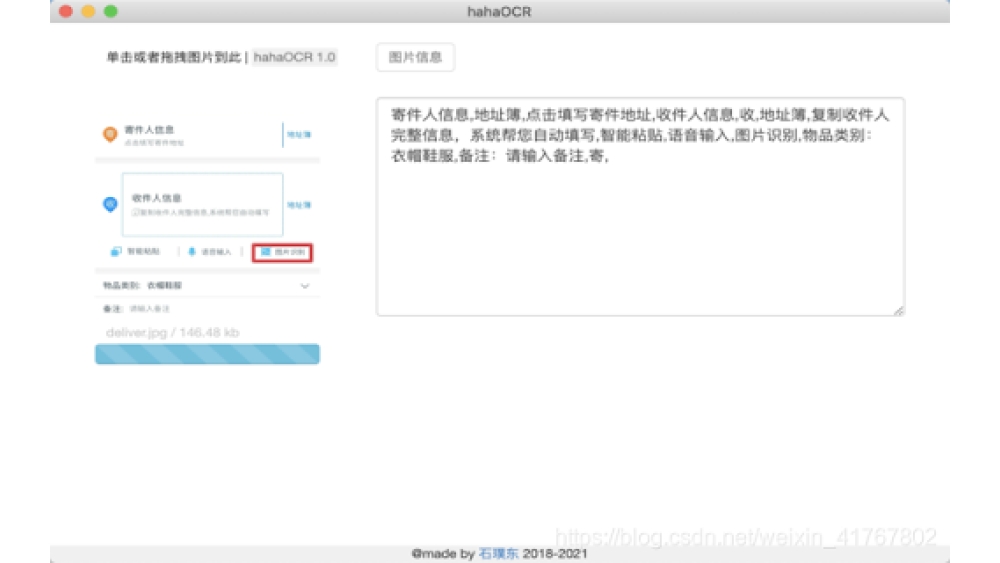This screenshot has height=563, width=1000.
Task: Click the 收件人信息 recipient info box
Action: coord(202,204)
